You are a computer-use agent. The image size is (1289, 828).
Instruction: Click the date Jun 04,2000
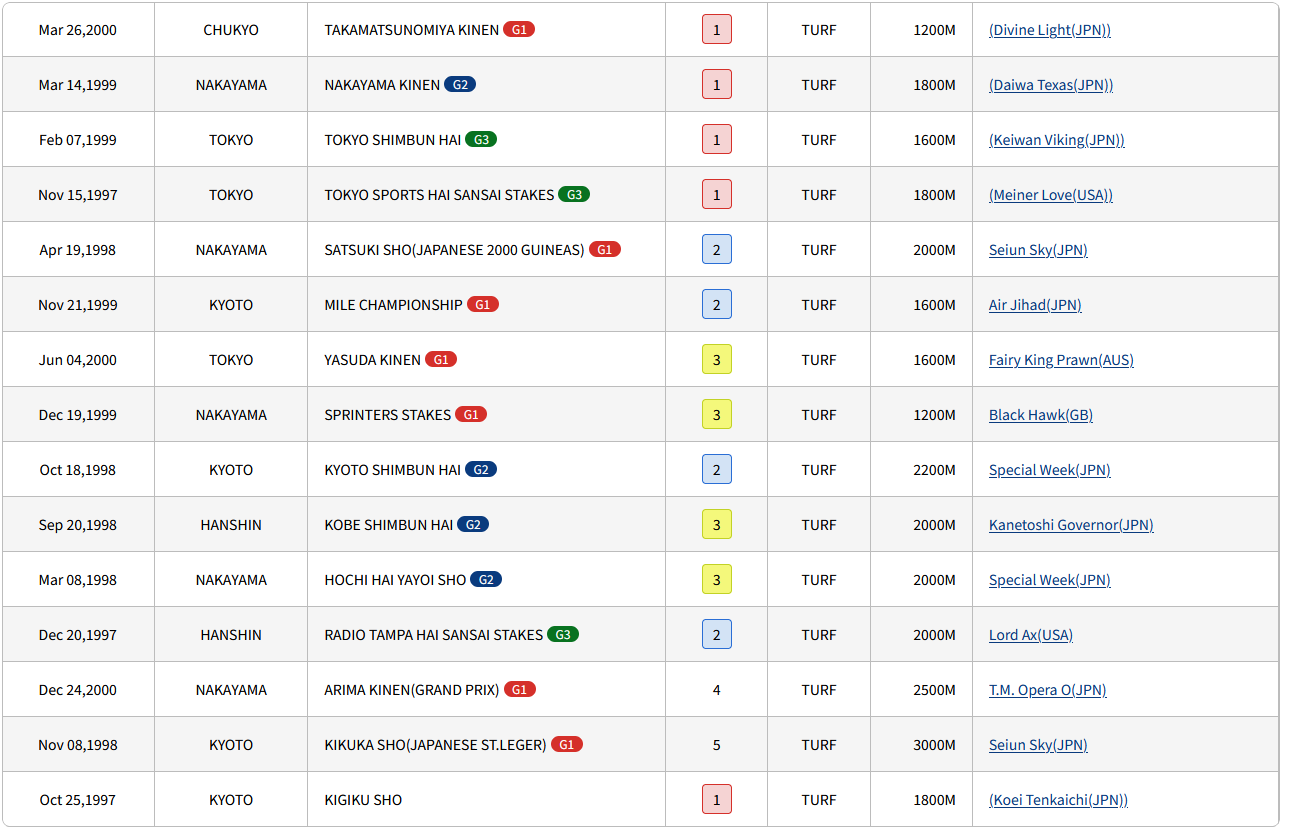78,360
